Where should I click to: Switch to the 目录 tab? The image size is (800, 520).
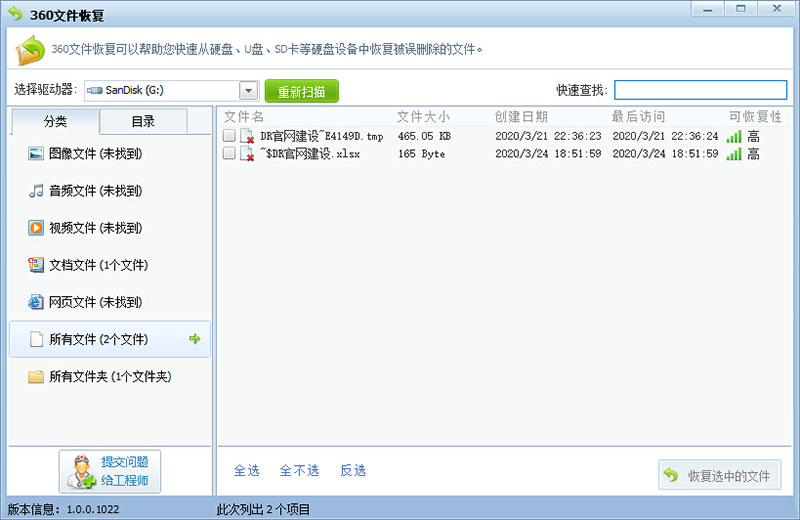pos(143,121)
